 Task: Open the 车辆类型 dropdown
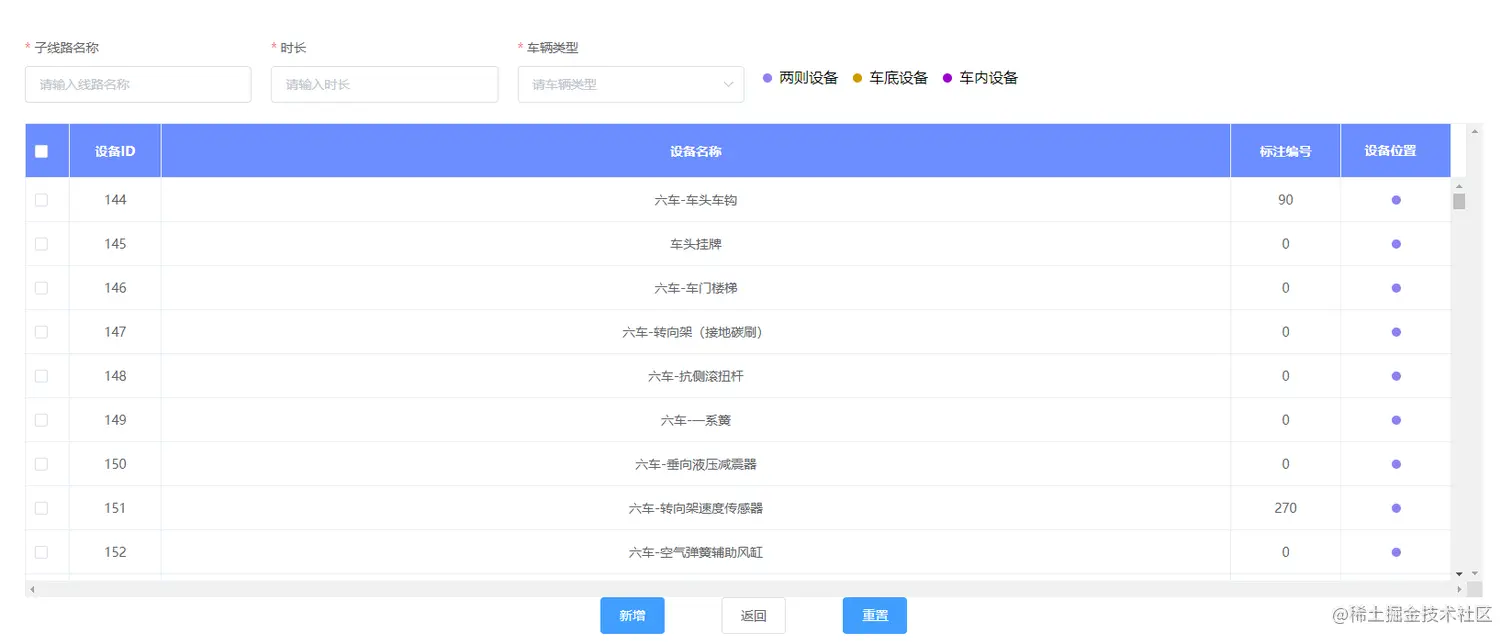point(631,85)
